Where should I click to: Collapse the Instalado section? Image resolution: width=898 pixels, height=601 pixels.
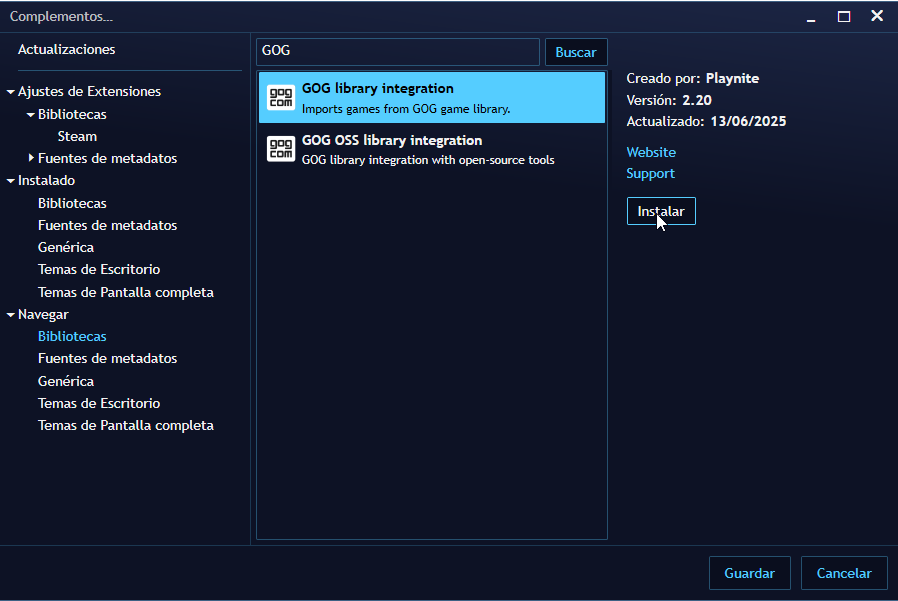click(x=11, y=180)
